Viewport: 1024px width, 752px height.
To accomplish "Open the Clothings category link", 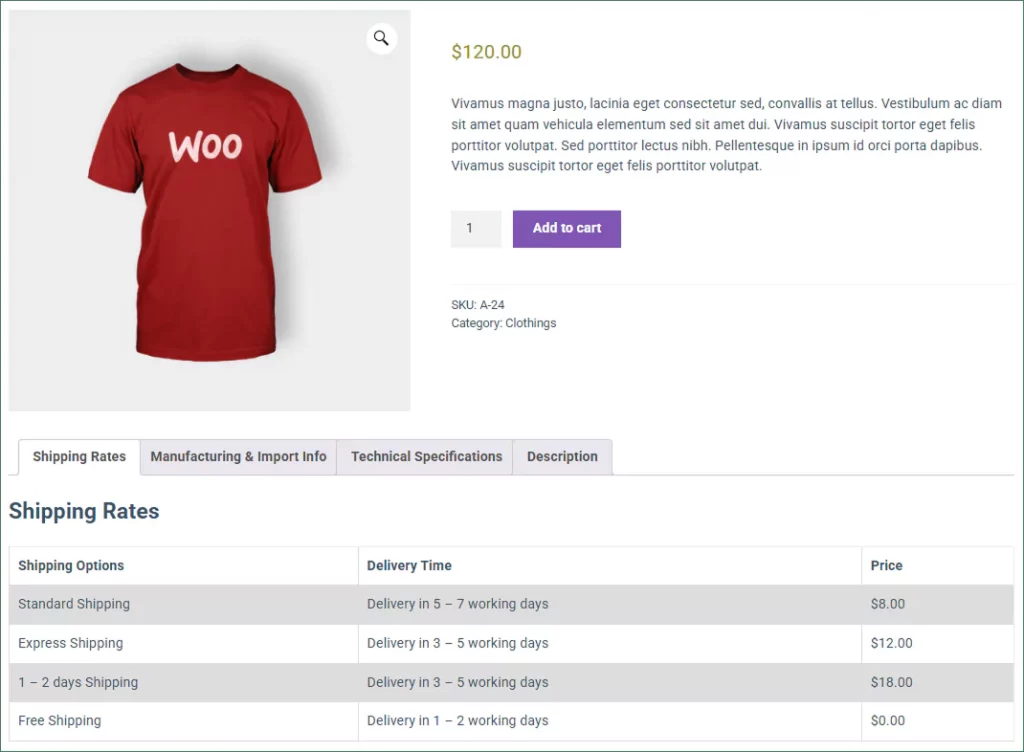I will point(530,323).
